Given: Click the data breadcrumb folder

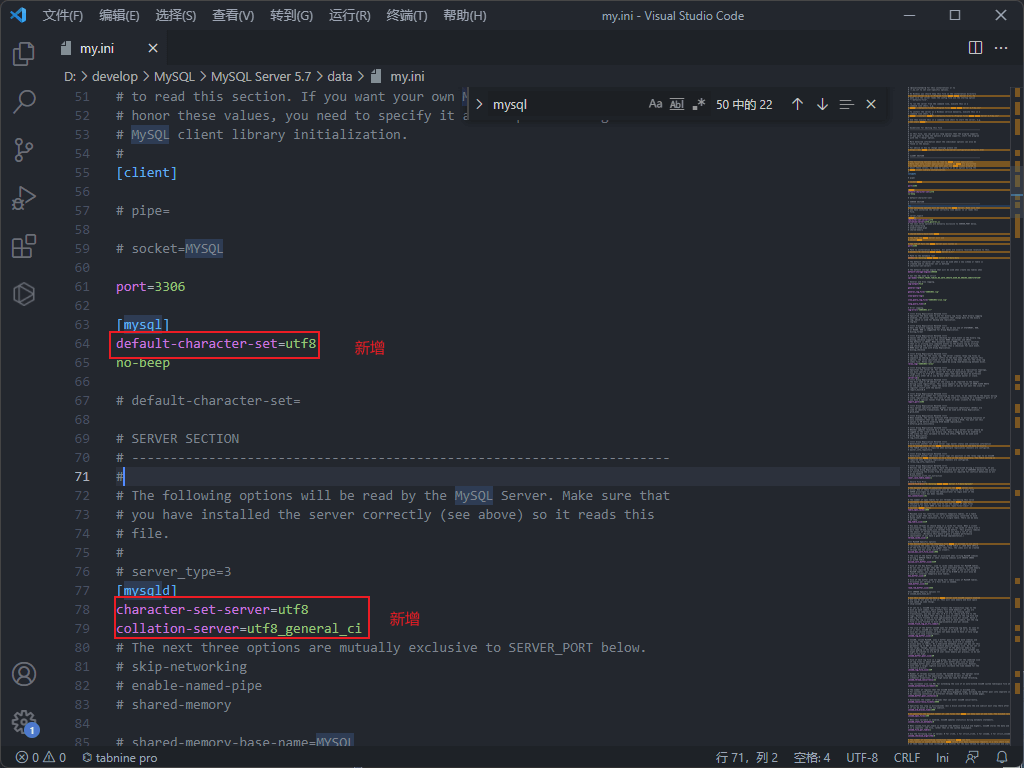Looking at the screenshot, I should point(340,76).
